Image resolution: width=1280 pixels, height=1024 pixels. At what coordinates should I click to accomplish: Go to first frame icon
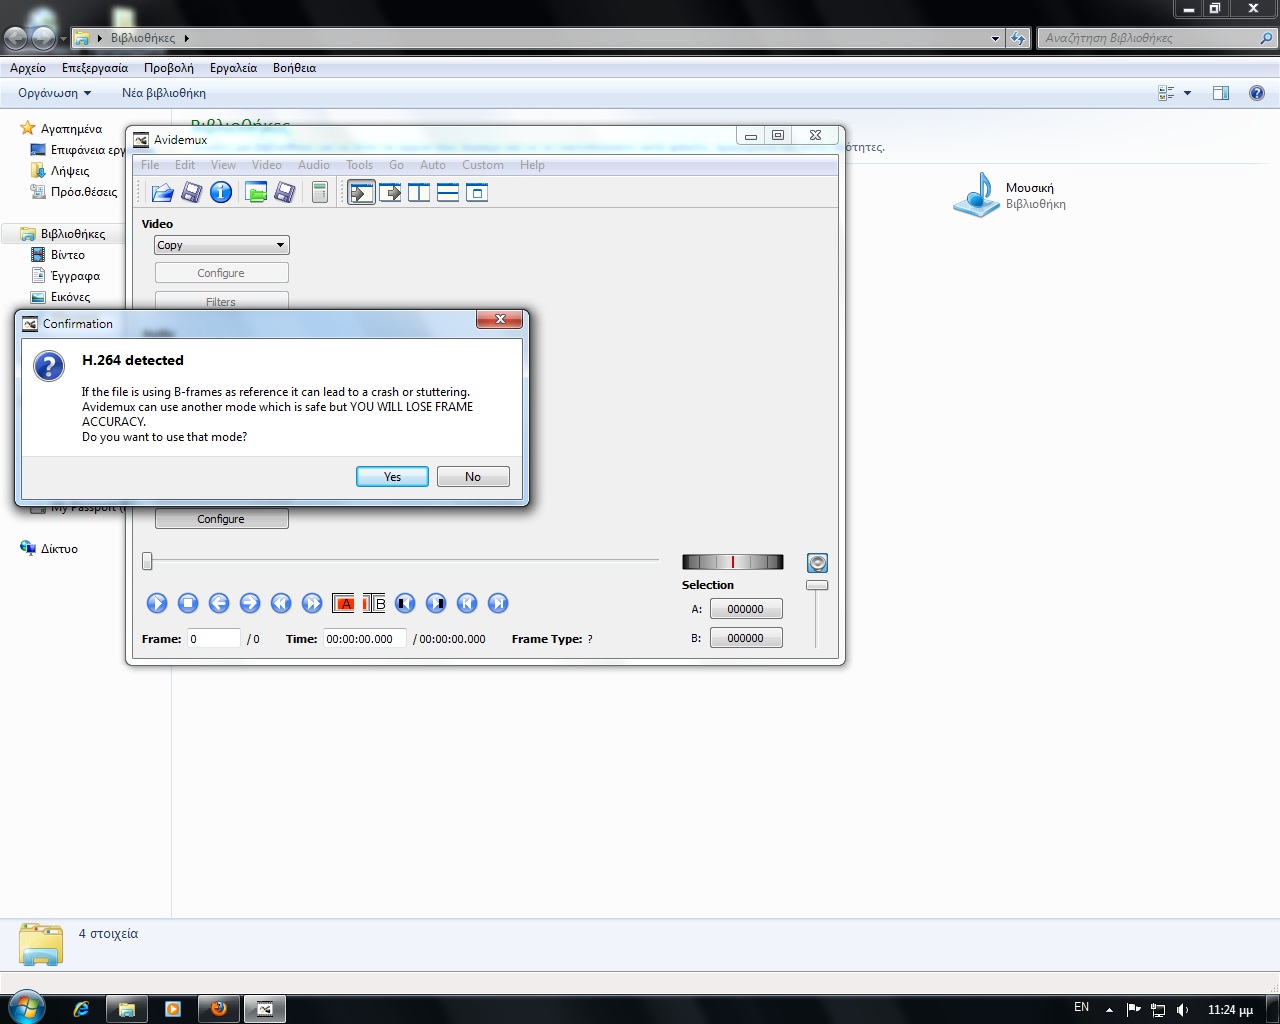(467, 603)
